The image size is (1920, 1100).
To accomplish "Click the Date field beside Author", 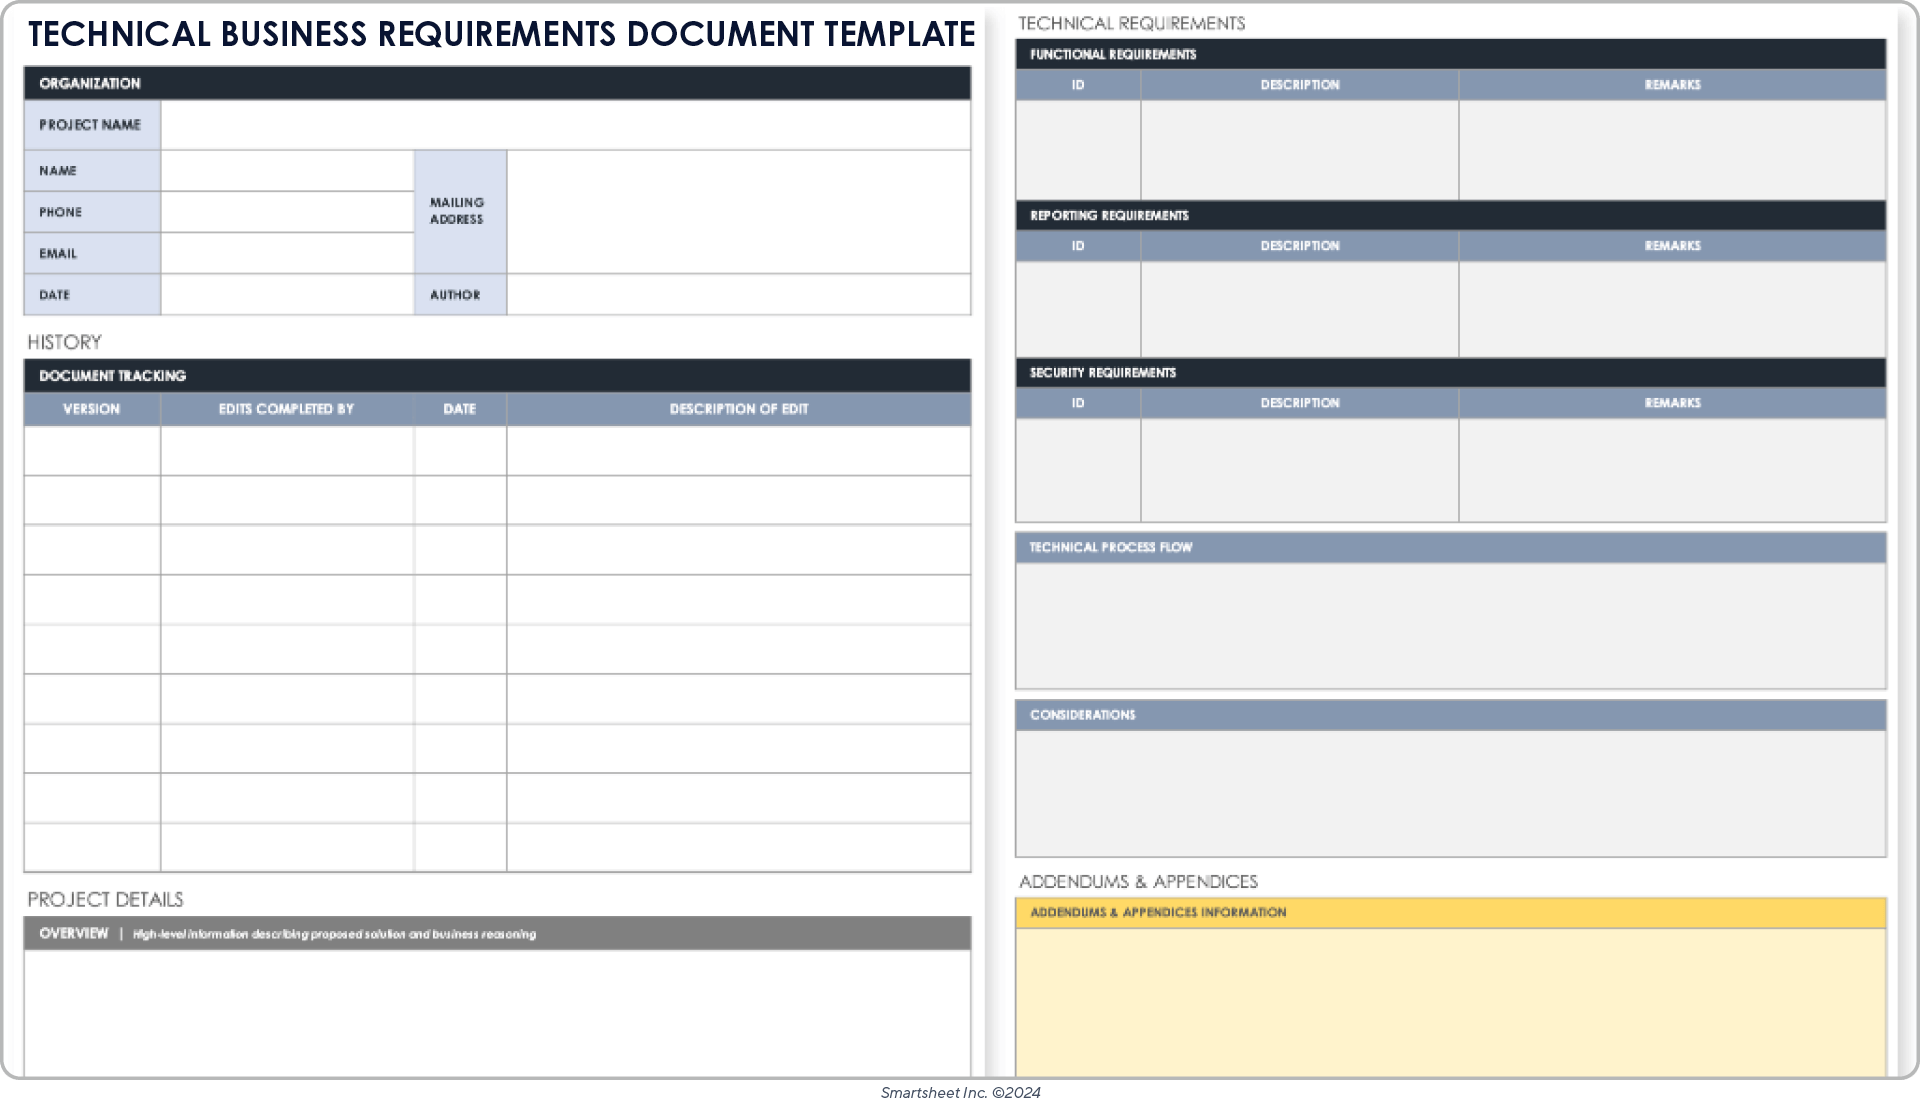I will [x=287, y=295].
